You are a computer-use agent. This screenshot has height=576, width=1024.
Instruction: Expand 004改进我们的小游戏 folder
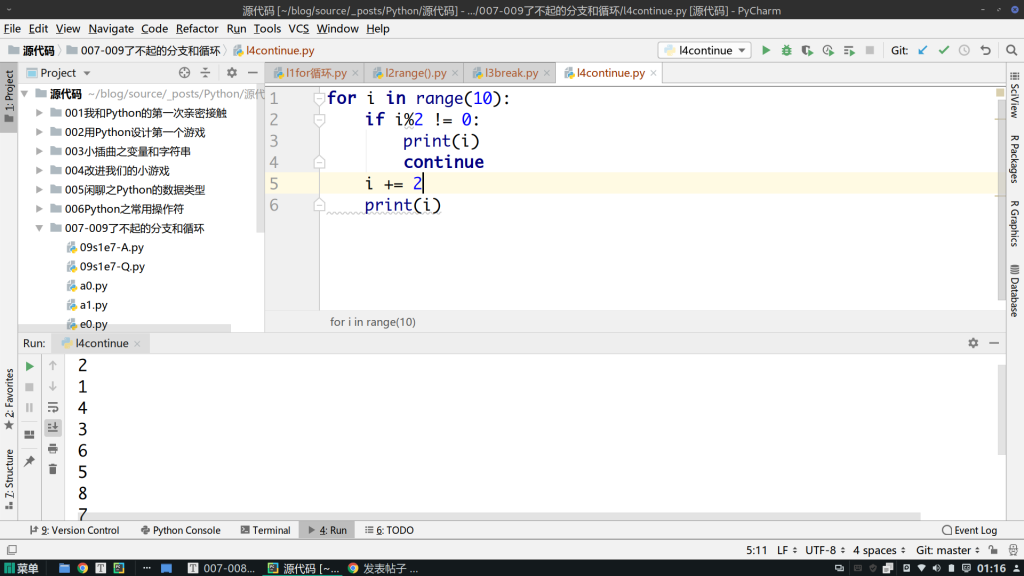[39, 170]
